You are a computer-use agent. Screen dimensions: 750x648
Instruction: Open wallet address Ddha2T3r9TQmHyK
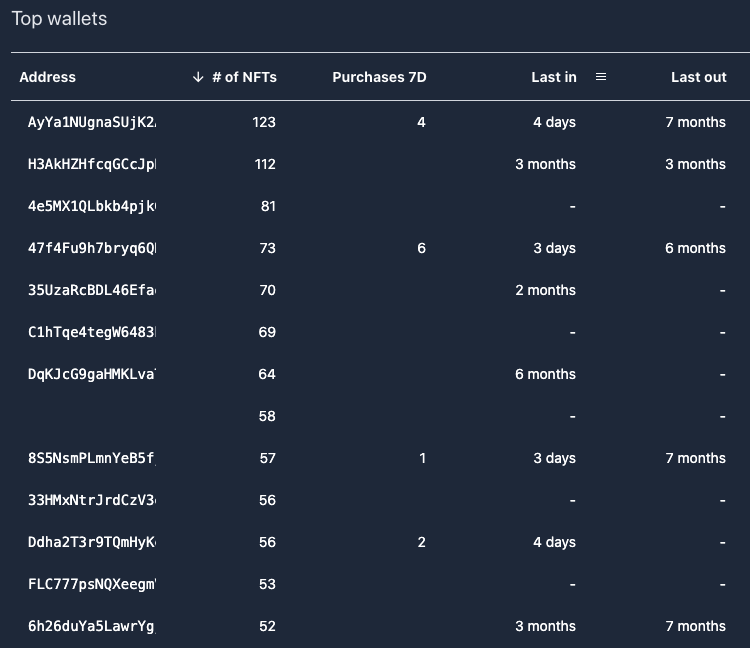[92, 542]
